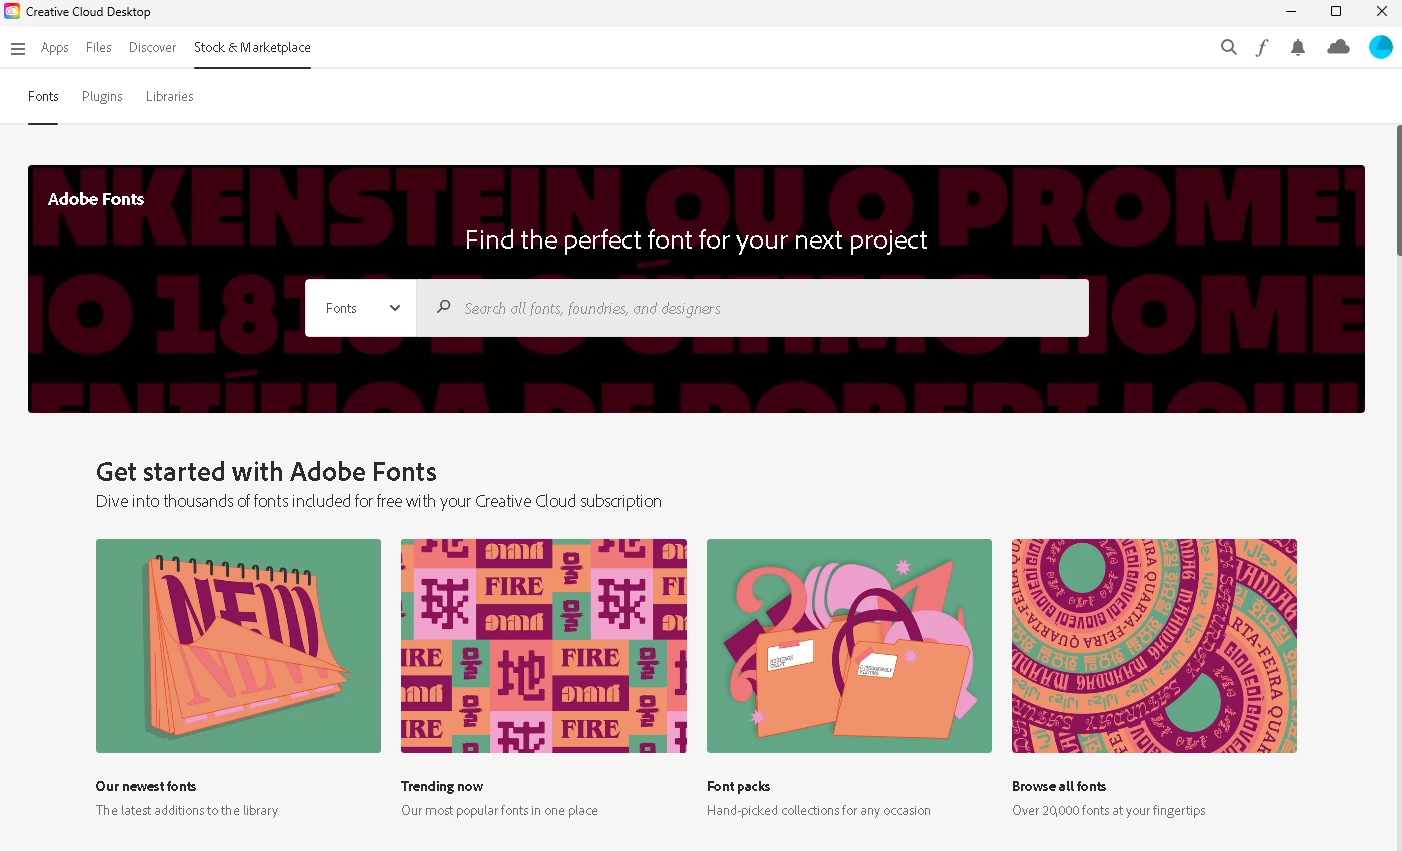The height and width of the screenshot is (851, 1402).
Task: Open the hamburger navigation menu
Action: 18,48
